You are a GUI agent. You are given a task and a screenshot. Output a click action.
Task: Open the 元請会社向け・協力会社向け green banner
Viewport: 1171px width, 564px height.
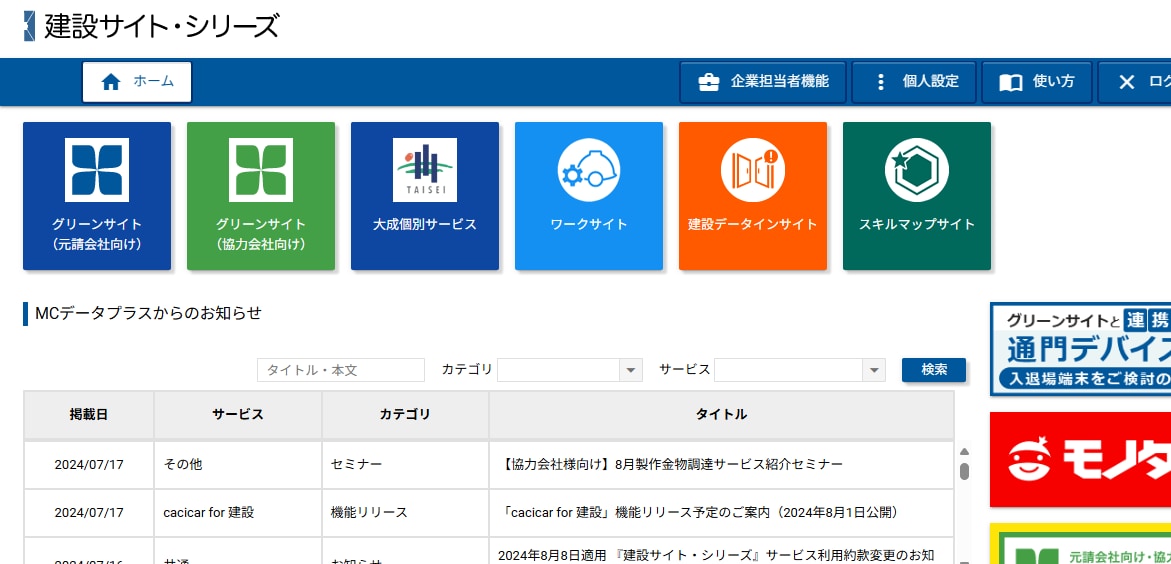[x=1080, y=544]
